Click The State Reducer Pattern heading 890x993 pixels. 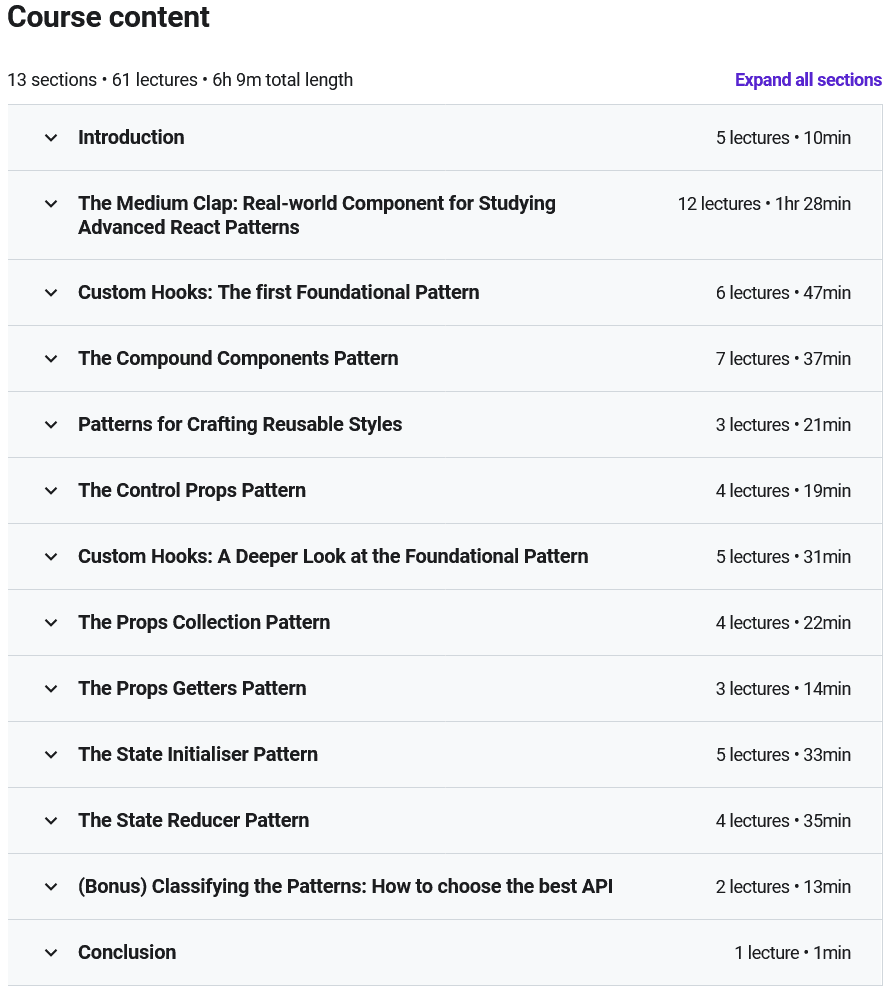point(193,821)
